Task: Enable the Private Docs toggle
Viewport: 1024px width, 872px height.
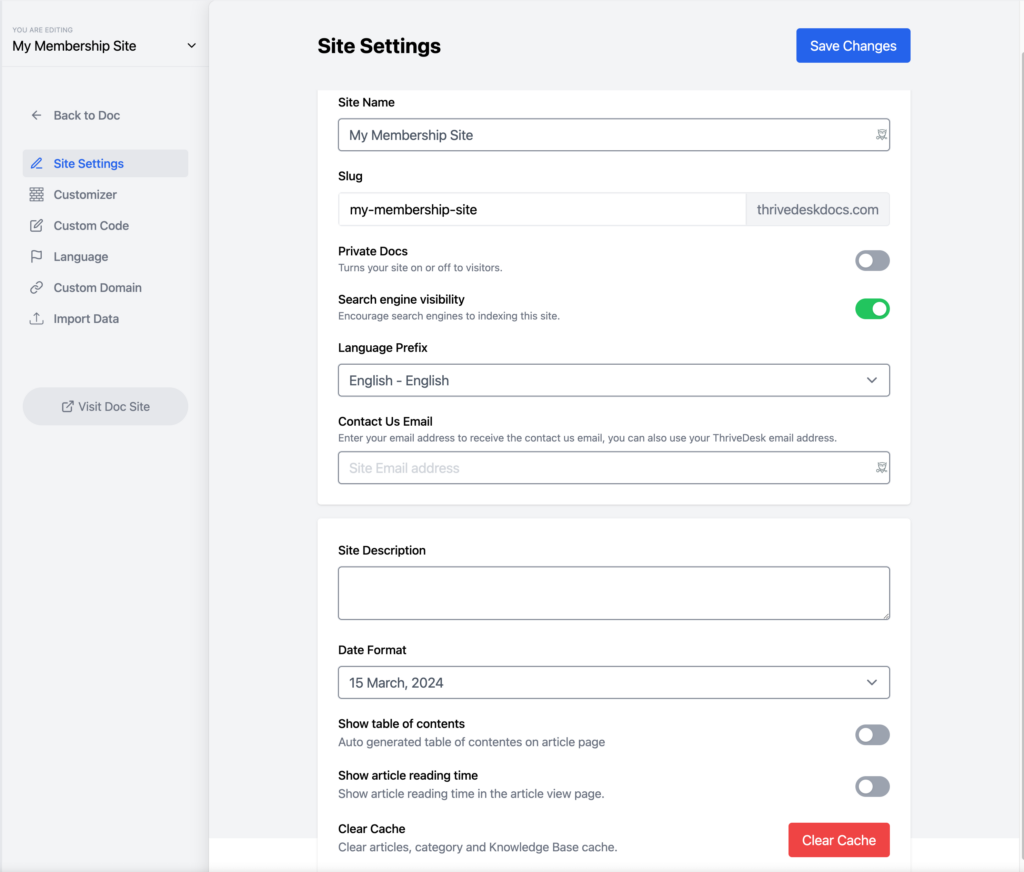Action: [872, 260]
